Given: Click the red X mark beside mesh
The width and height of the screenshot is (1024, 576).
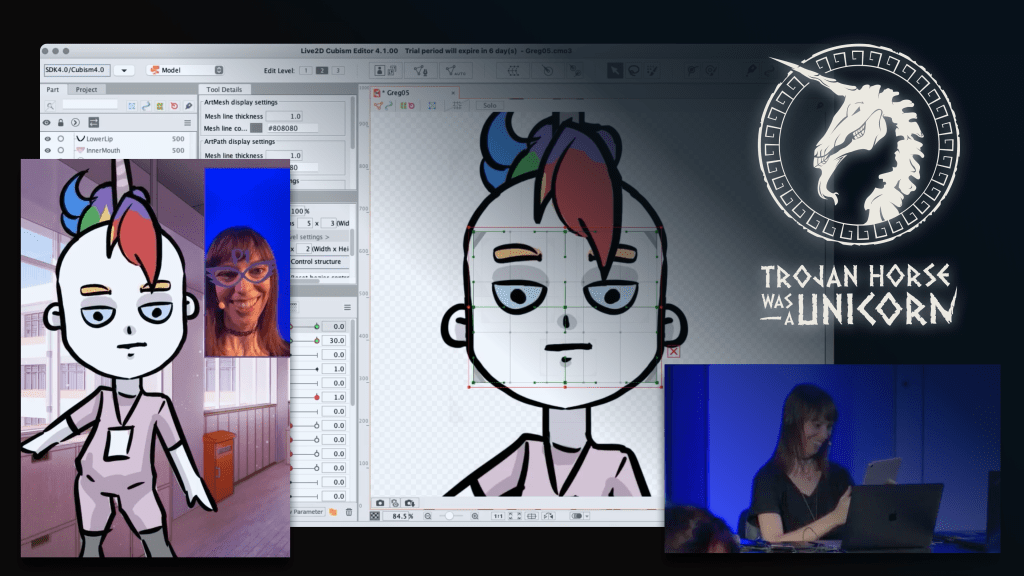Looking at the screenshot, I should point(673,352).
